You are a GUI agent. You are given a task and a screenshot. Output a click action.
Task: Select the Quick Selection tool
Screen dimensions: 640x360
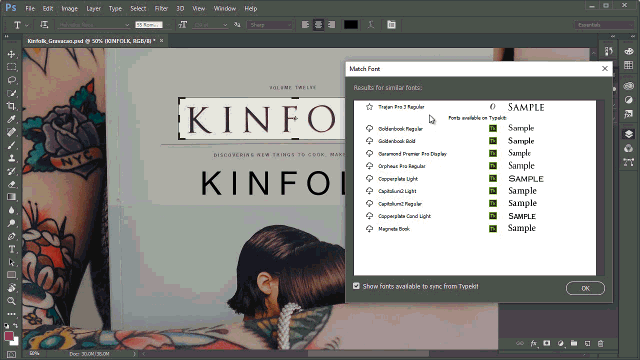pyautogui.click(x=11, y=93)
